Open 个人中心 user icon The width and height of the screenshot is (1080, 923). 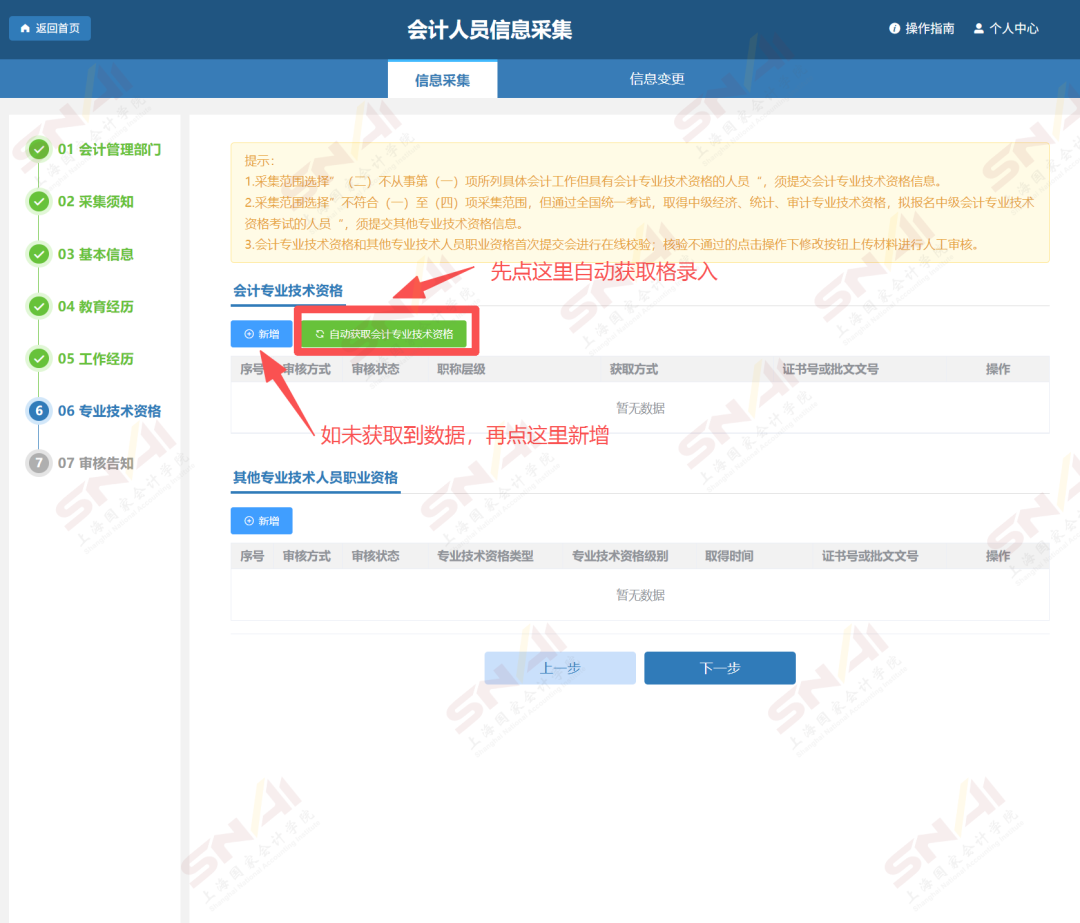[x=978, y=29]
